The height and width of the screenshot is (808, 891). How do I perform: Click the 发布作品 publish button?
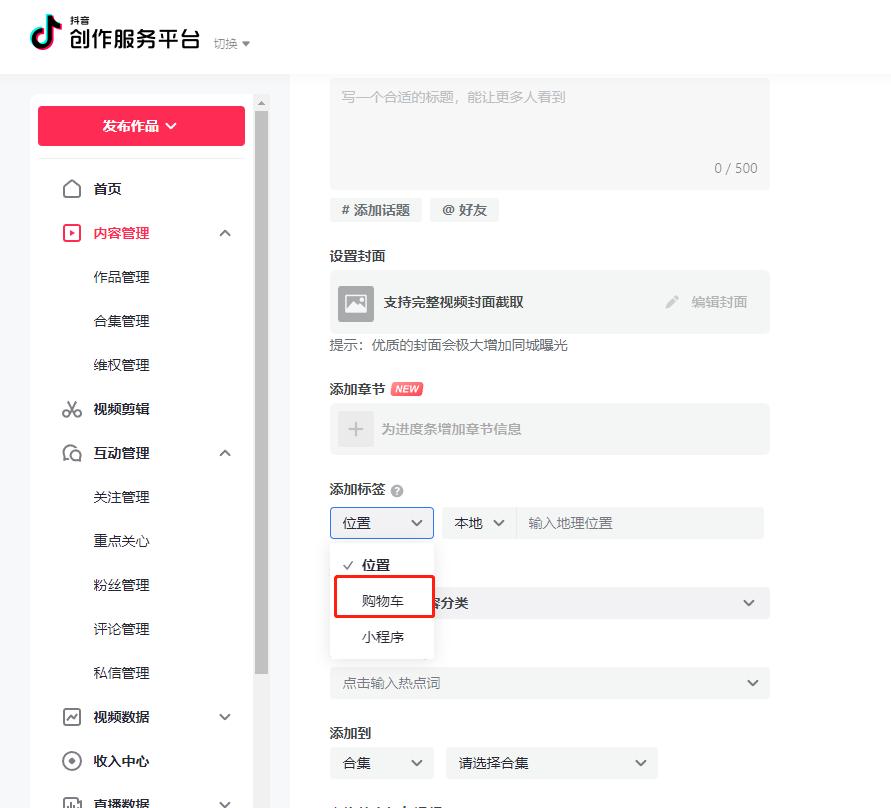[x=141, y=126]
